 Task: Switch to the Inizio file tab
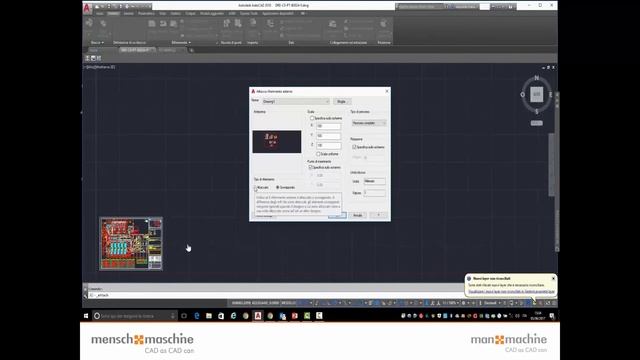pyautogui.click(x=94, y=50)
